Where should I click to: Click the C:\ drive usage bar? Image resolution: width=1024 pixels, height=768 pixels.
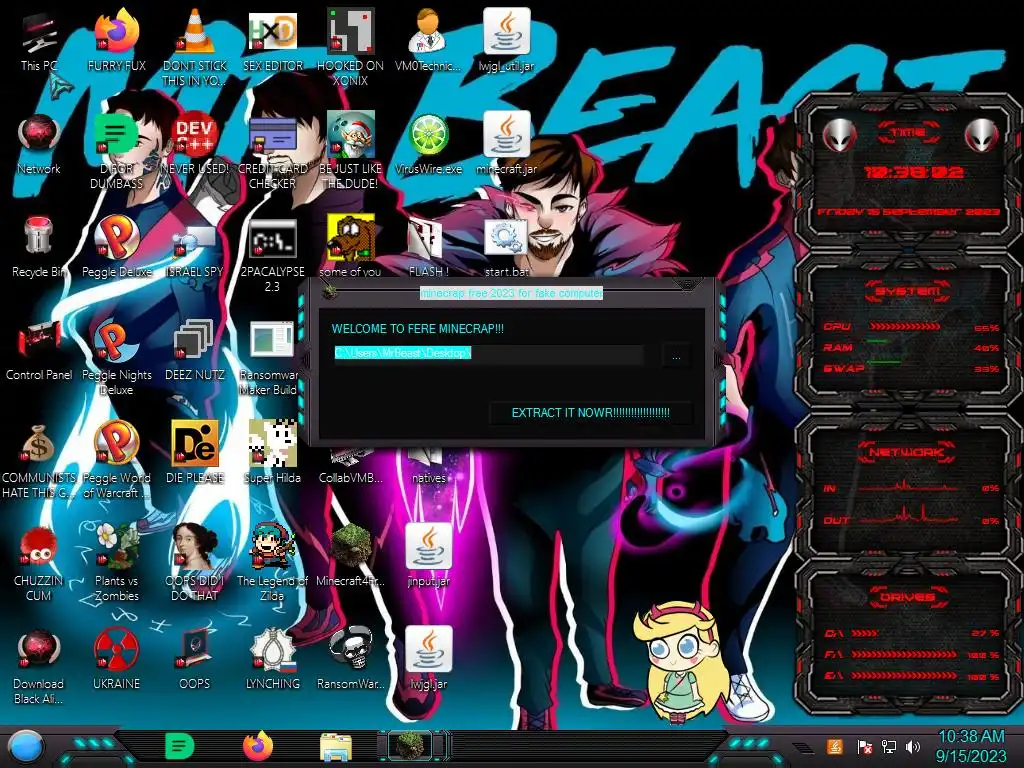point(865,633)
